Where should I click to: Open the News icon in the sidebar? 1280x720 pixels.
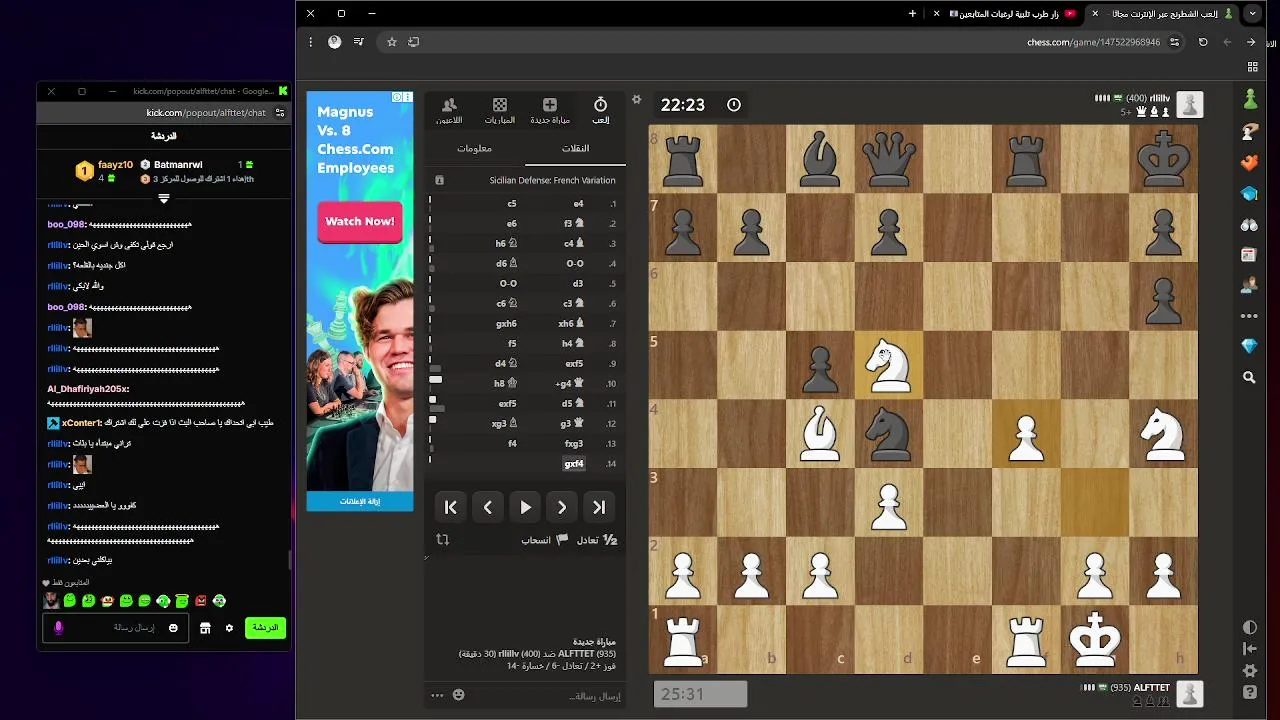pos(1249,255)
